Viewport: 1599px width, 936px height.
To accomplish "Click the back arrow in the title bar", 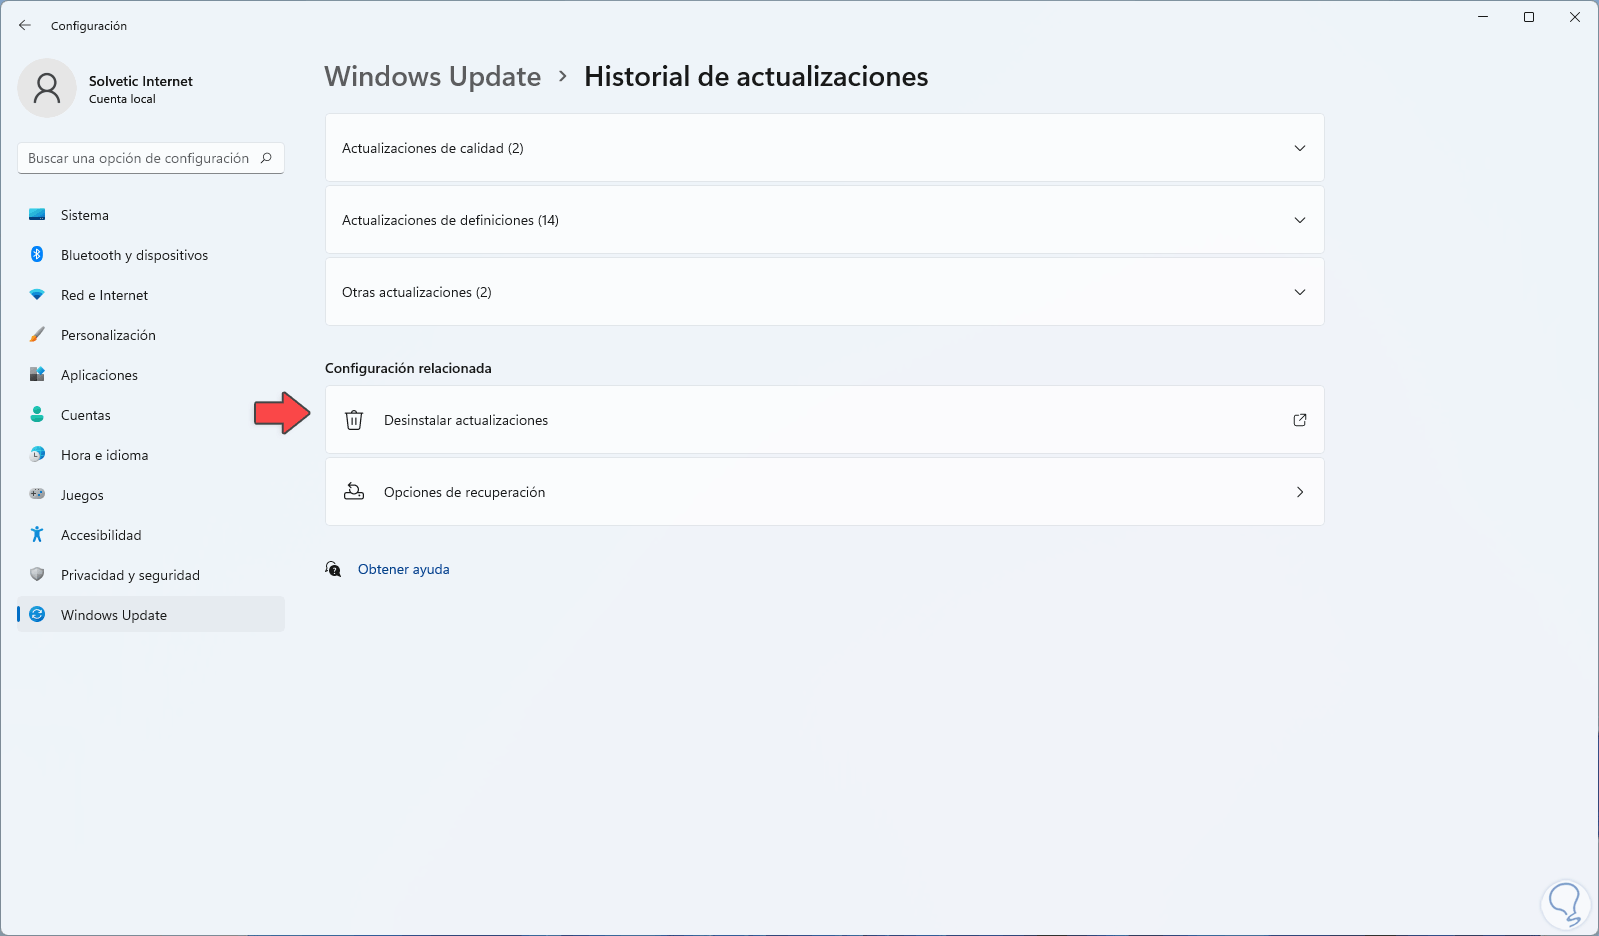I will (25, 25).
